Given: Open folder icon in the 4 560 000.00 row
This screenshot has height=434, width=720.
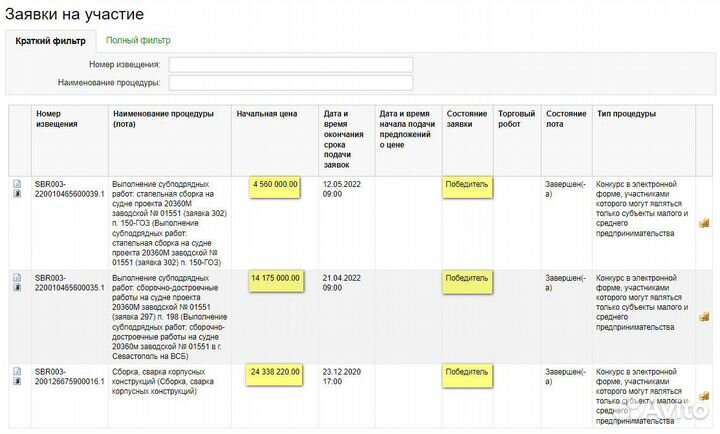Looking at the screenshot, I should (x=704, y=224).
